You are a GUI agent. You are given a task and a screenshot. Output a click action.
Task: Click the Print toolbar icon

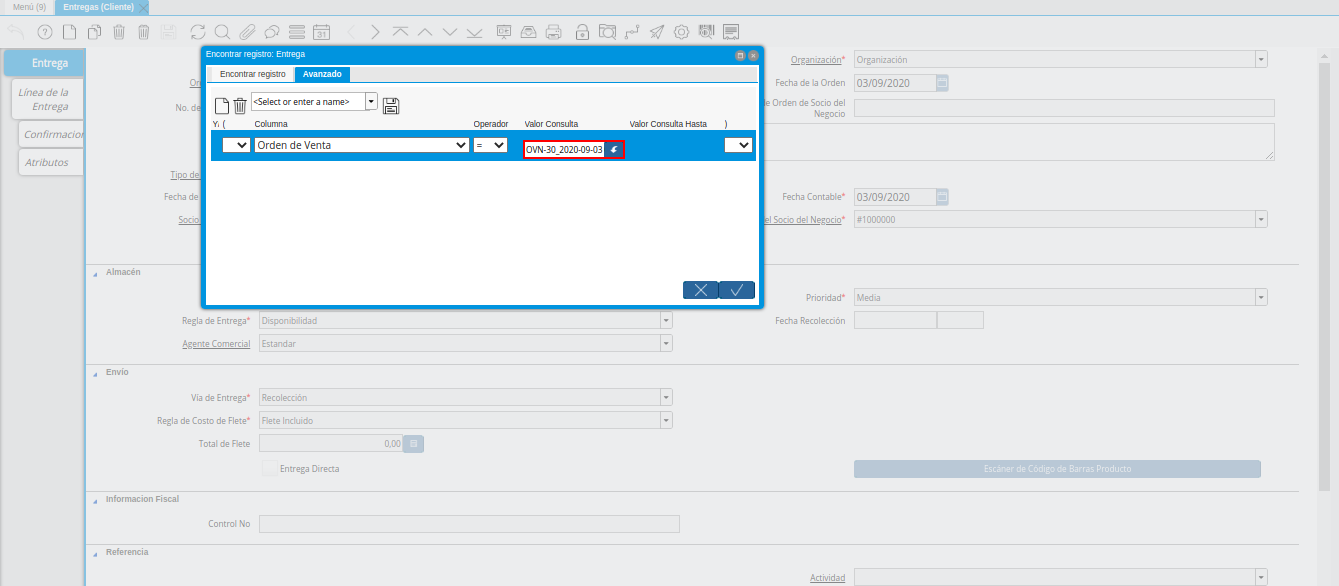tap(554, 32)
